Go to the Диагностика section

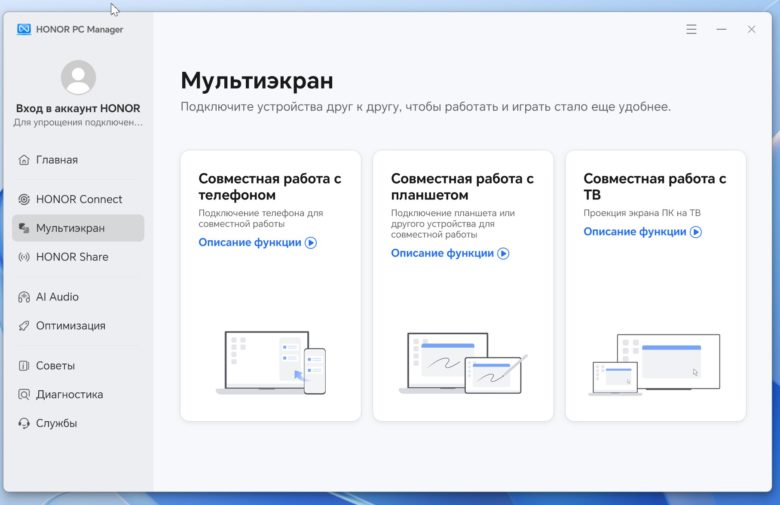click(78, 394)
